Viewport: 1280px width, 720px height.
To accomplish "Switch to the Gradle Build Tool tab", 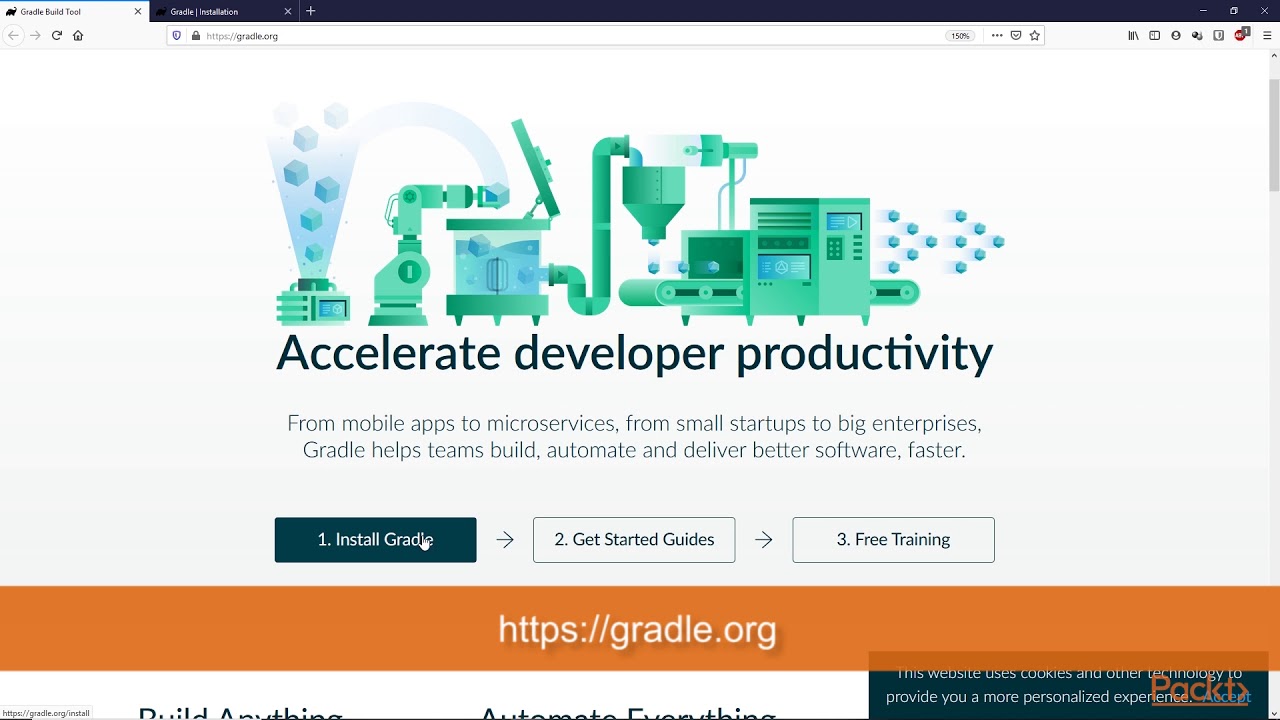I will (74, 11).
